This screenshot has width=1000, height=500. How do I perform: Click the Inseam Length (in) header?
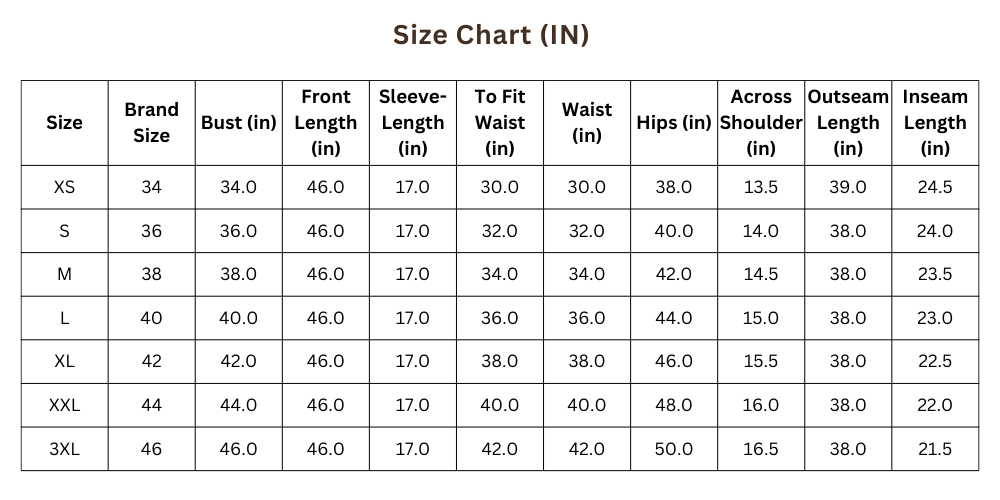pyautogui.click(x=934, y=123)
